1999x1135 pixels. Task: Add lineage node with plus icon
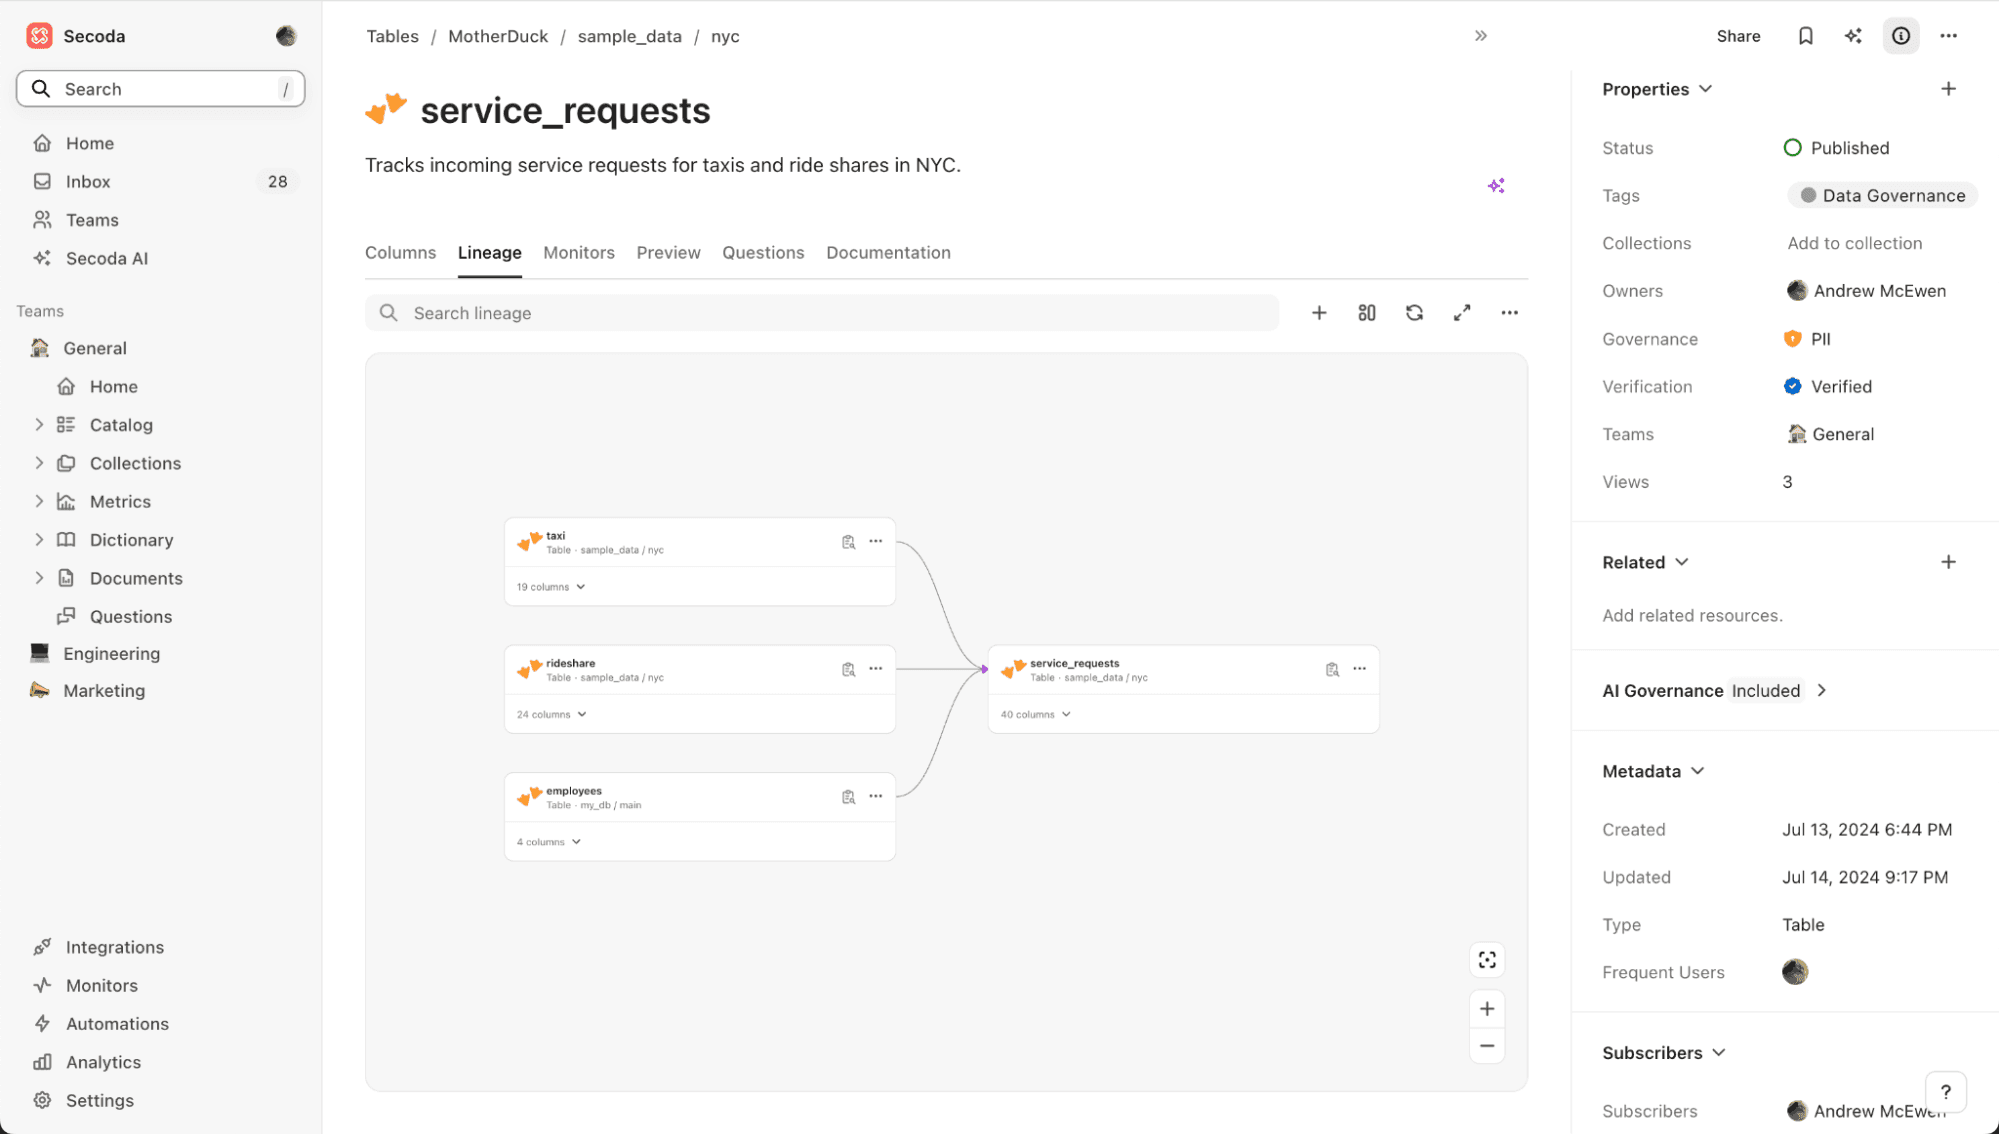pos(1319,313)
